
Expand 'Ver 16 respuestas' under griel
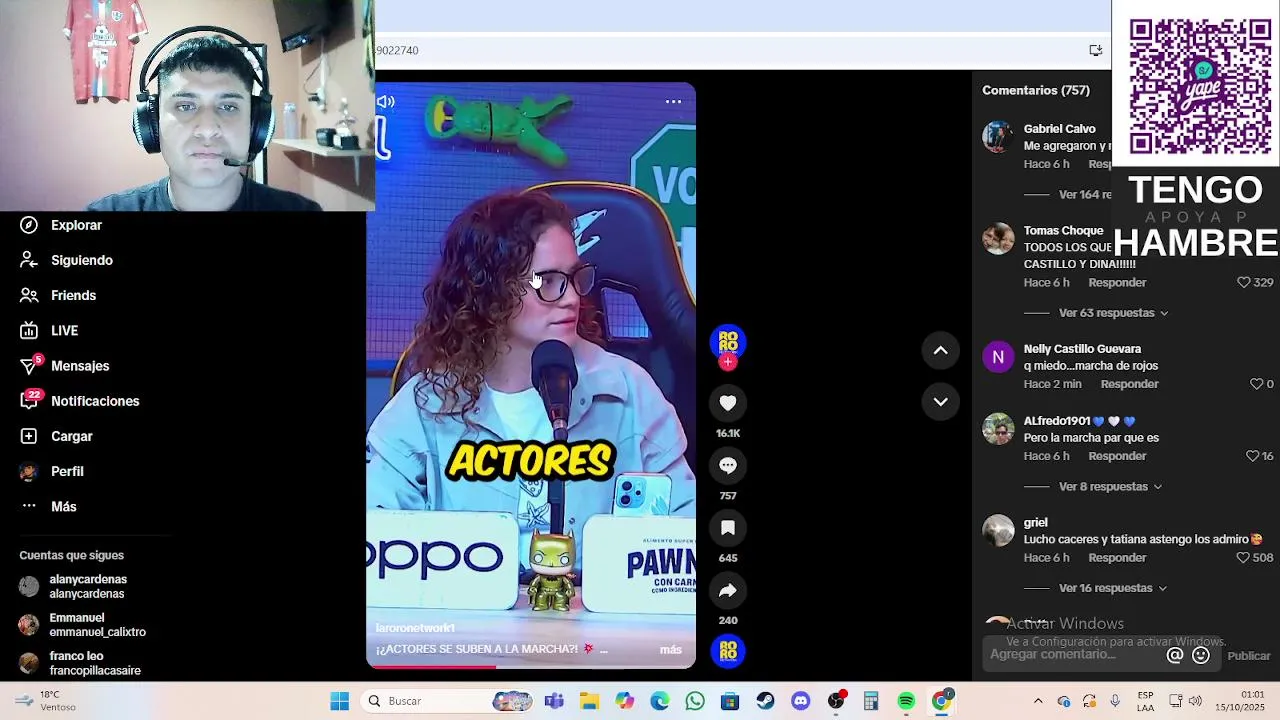coord(1113,588)
